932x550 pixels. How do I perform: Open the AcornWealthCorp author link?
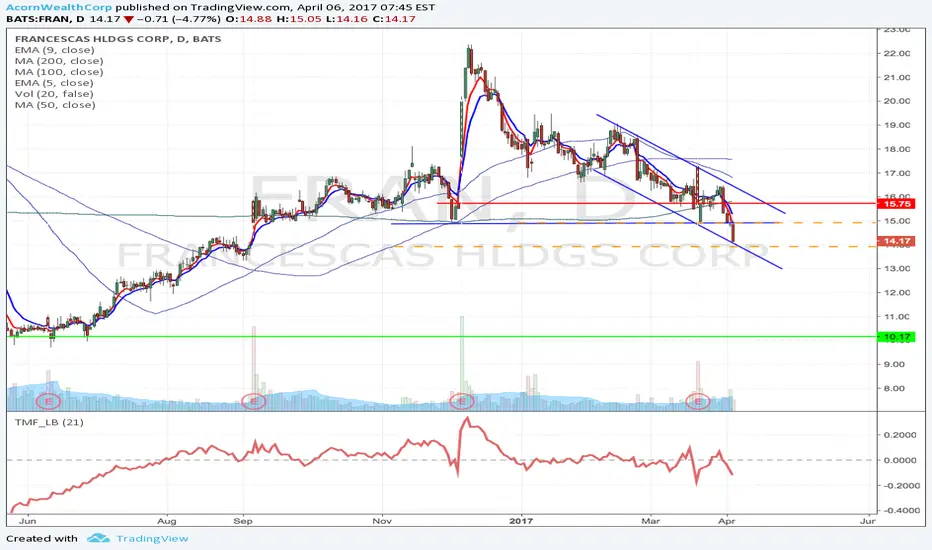coord(59,7)
